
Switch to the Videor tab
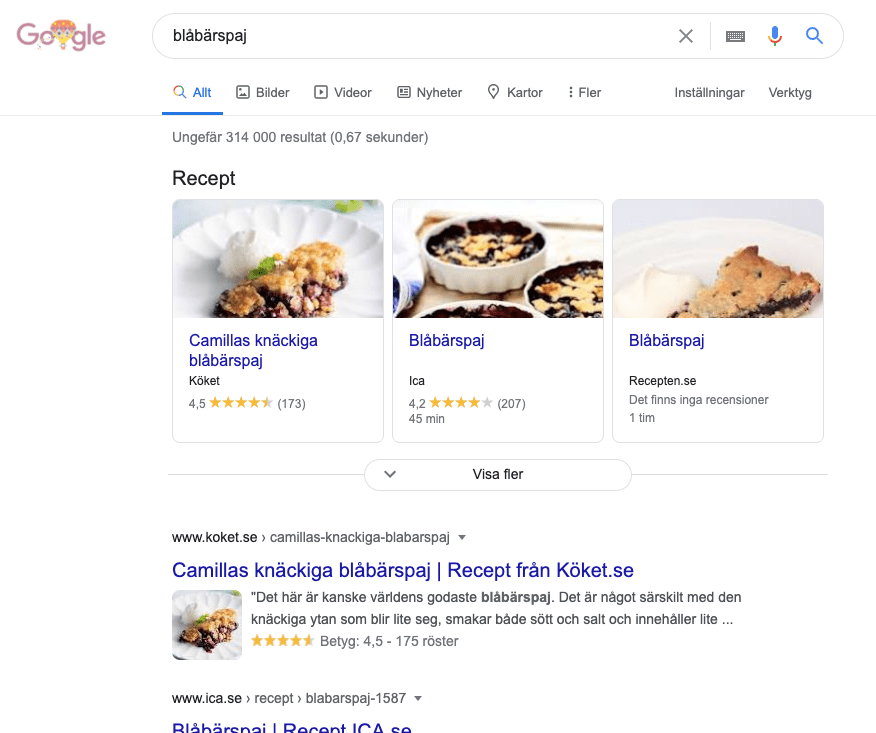click(x=342, y=92)
